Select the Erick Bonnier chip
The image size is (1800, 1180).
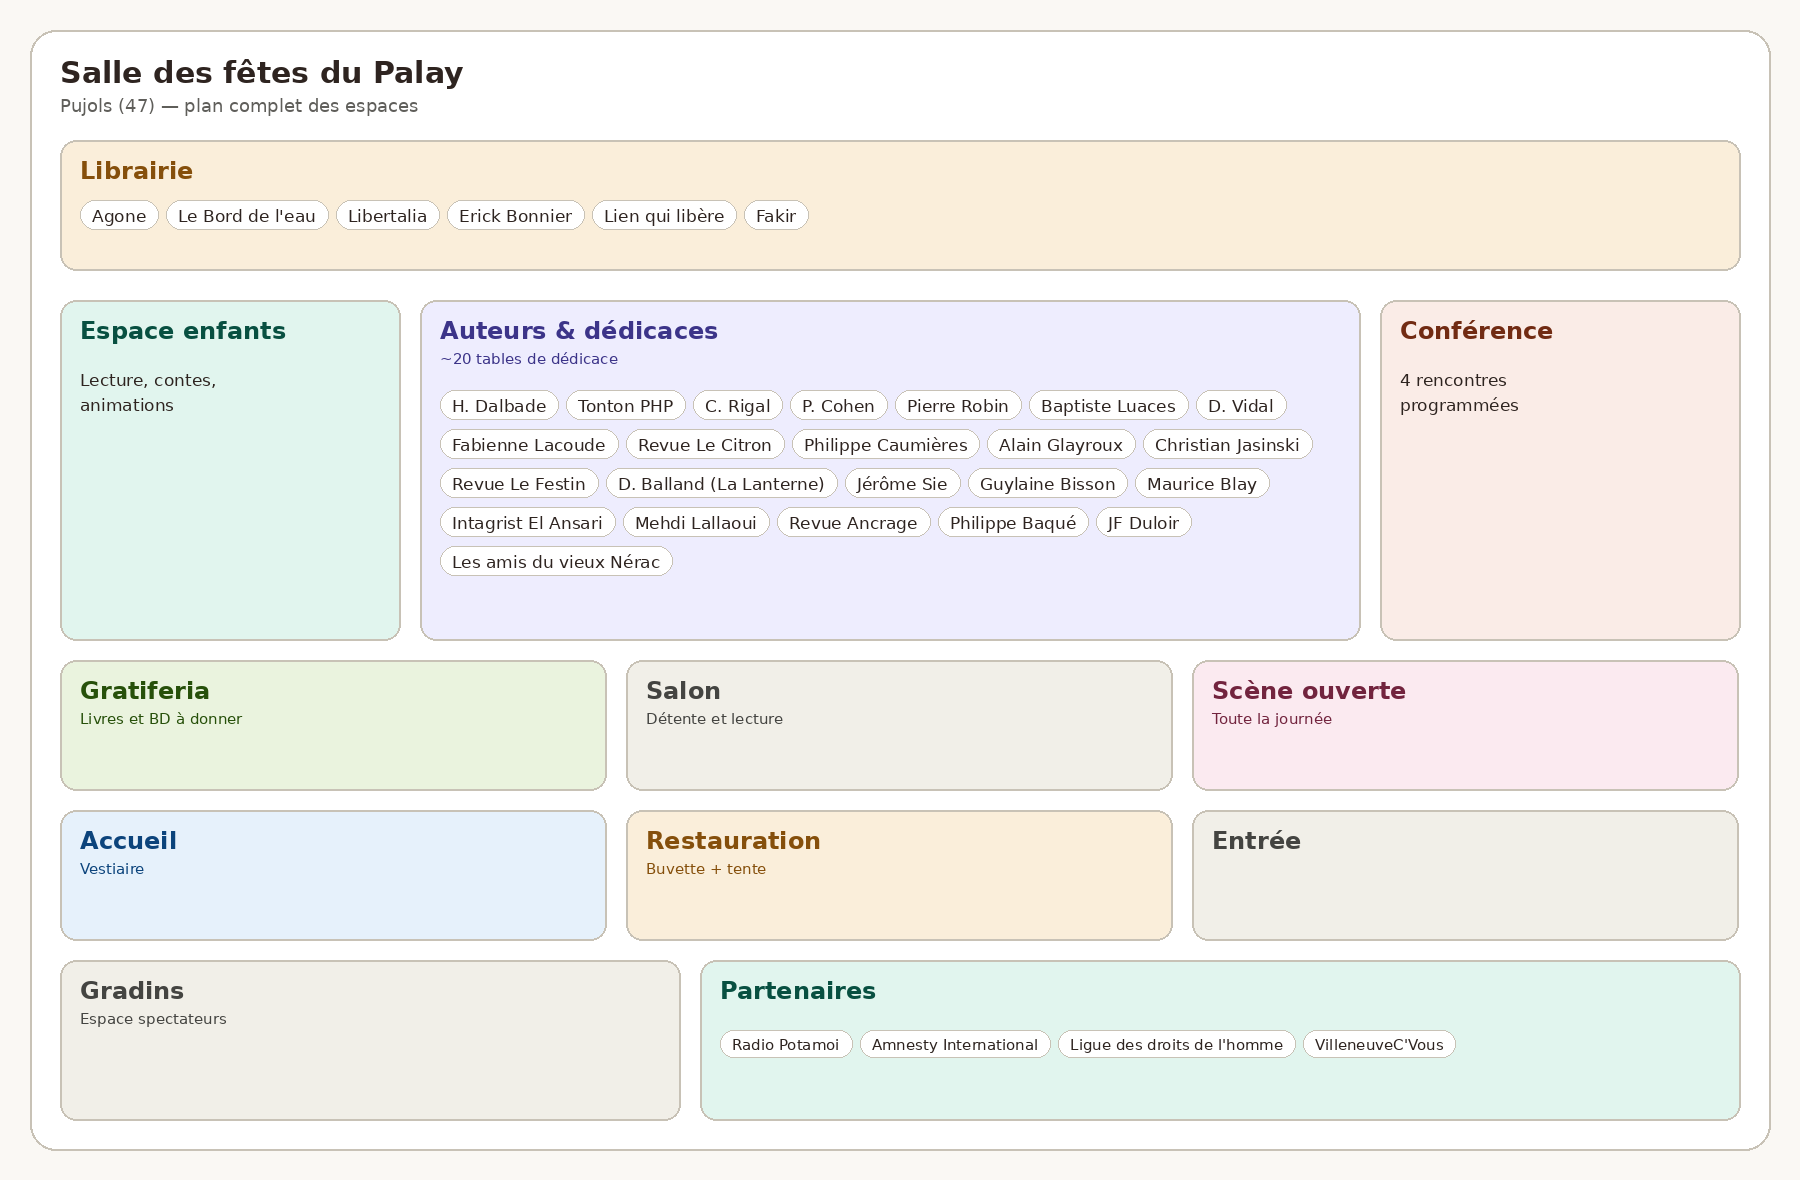516,216
